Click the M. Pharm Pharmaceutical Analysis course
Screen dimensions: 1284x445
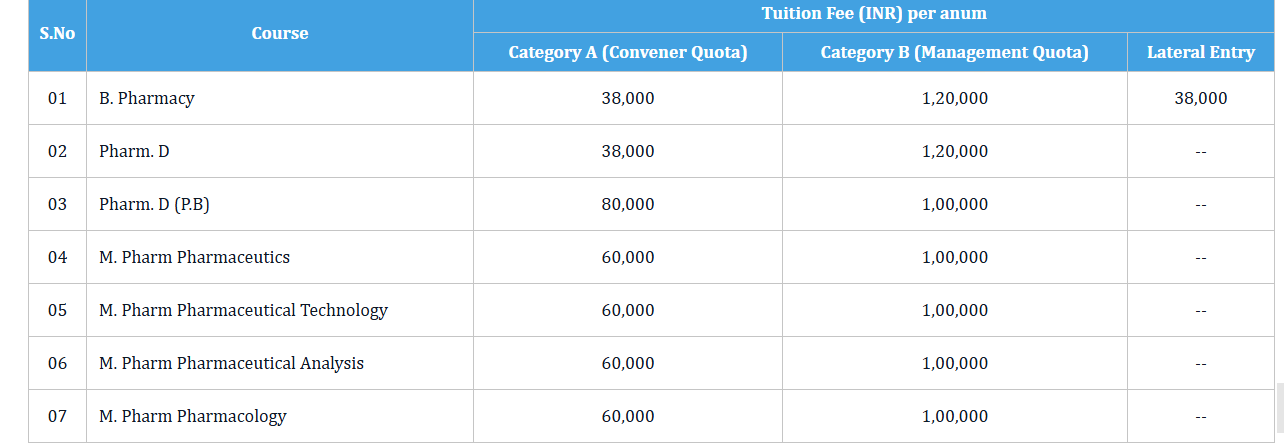coord(231,363)
